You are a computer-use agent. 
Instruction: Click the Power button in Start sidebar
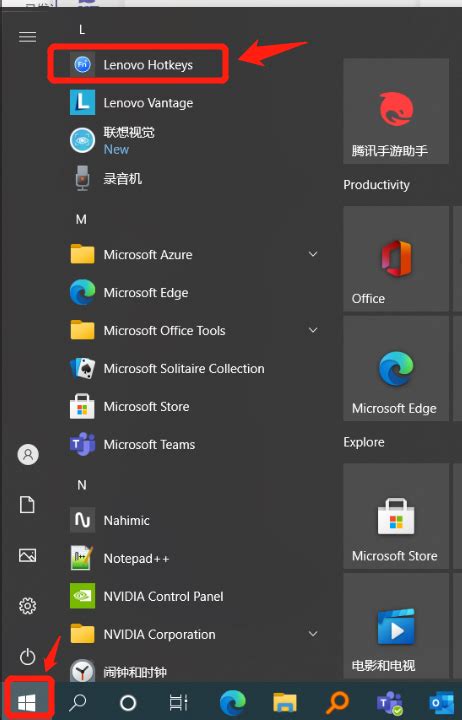pyautogui.click(x=28, y=657)
